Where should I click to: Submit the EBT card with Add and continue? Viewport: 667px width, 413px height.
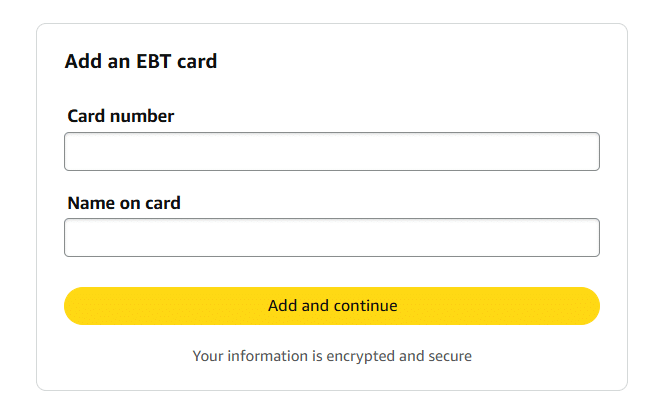pos(332,306)
